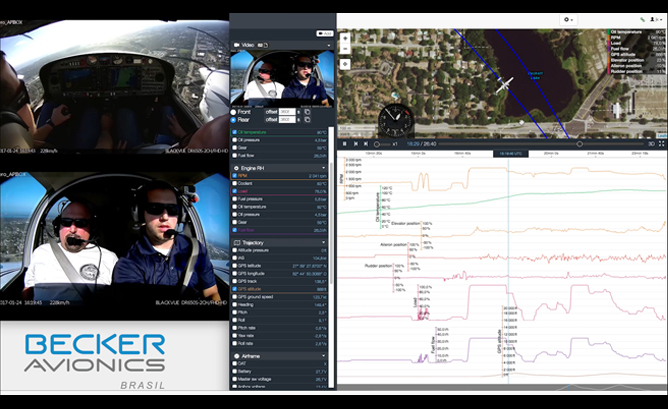Open the user account menu
Screen dimensions: 668x409
[656, 19]
